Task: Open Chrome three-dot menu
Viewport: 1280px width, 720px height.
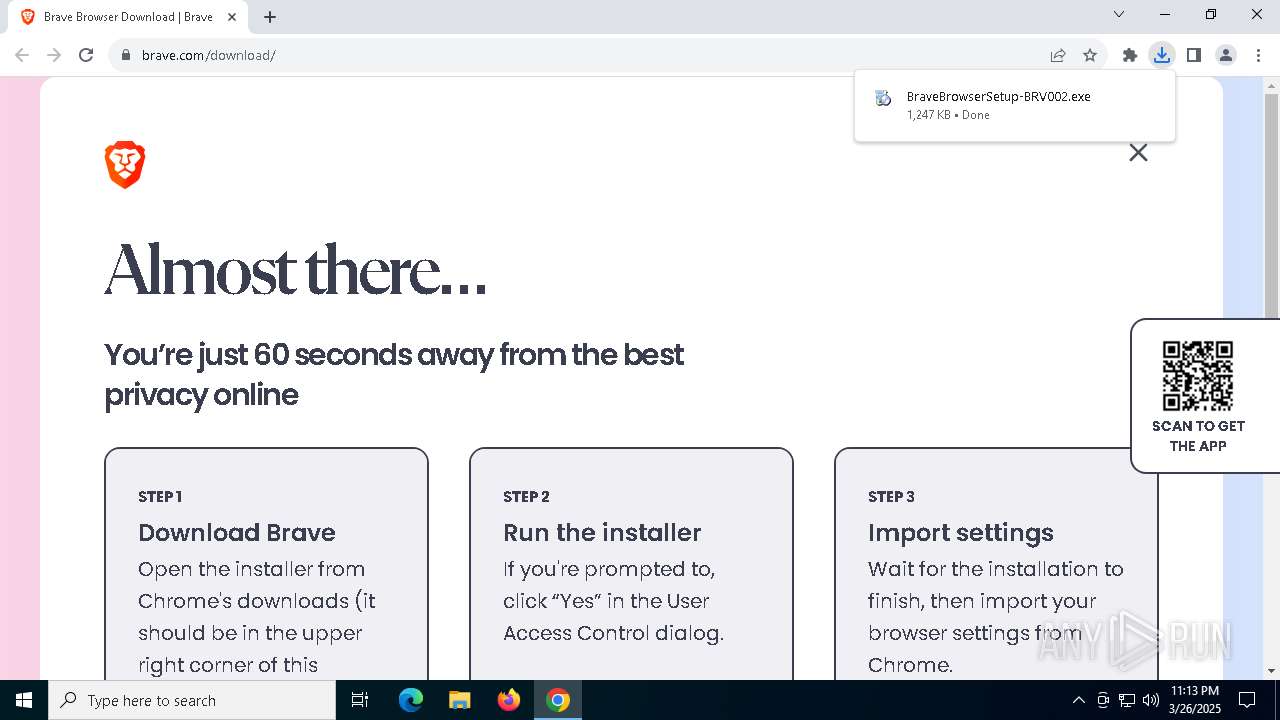Action: click(1258, 55)
